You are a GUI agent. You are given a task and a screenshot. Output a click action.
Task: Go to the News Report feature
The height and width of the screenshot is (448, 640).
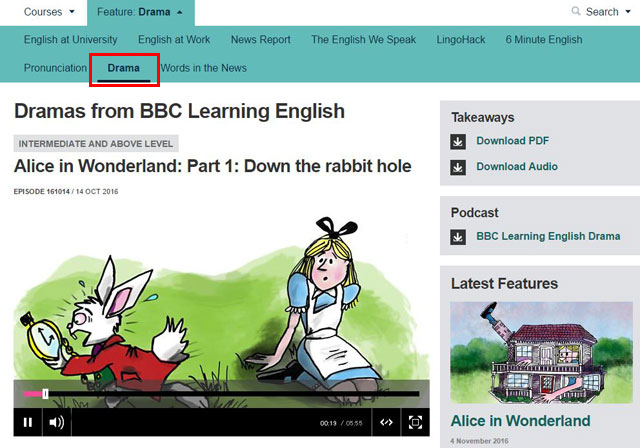point(261,40)
